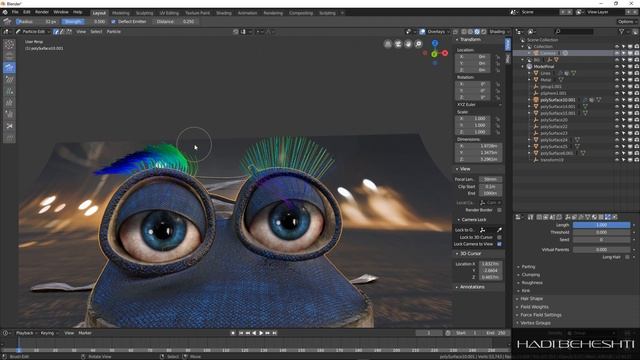640x360 pixels.
Task: Click the polySurface10.001 mesh icon in outliner
Action: (536, 100)
